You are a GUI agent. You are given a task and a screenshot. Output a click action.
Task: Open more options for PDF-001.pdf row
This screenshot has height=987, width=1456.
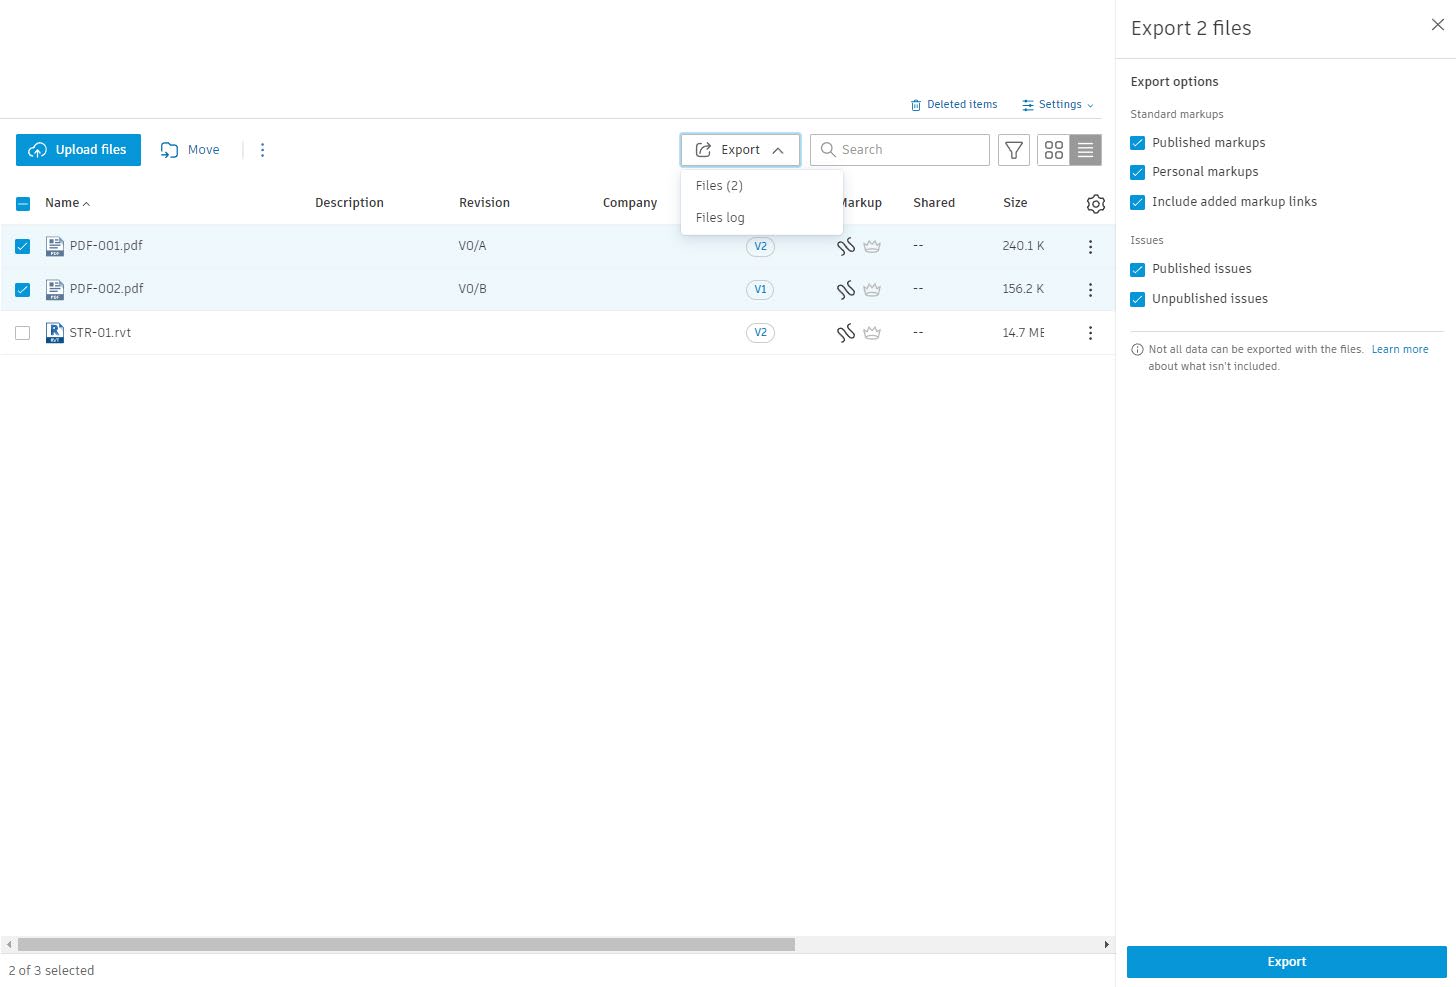coord(1090,247)
